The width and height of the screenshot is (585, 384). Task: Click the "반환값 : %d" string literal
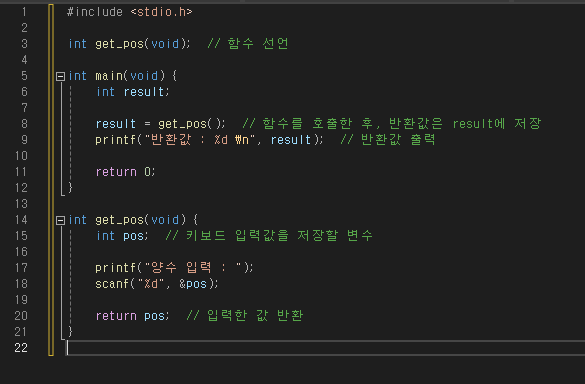click(200, 140)
